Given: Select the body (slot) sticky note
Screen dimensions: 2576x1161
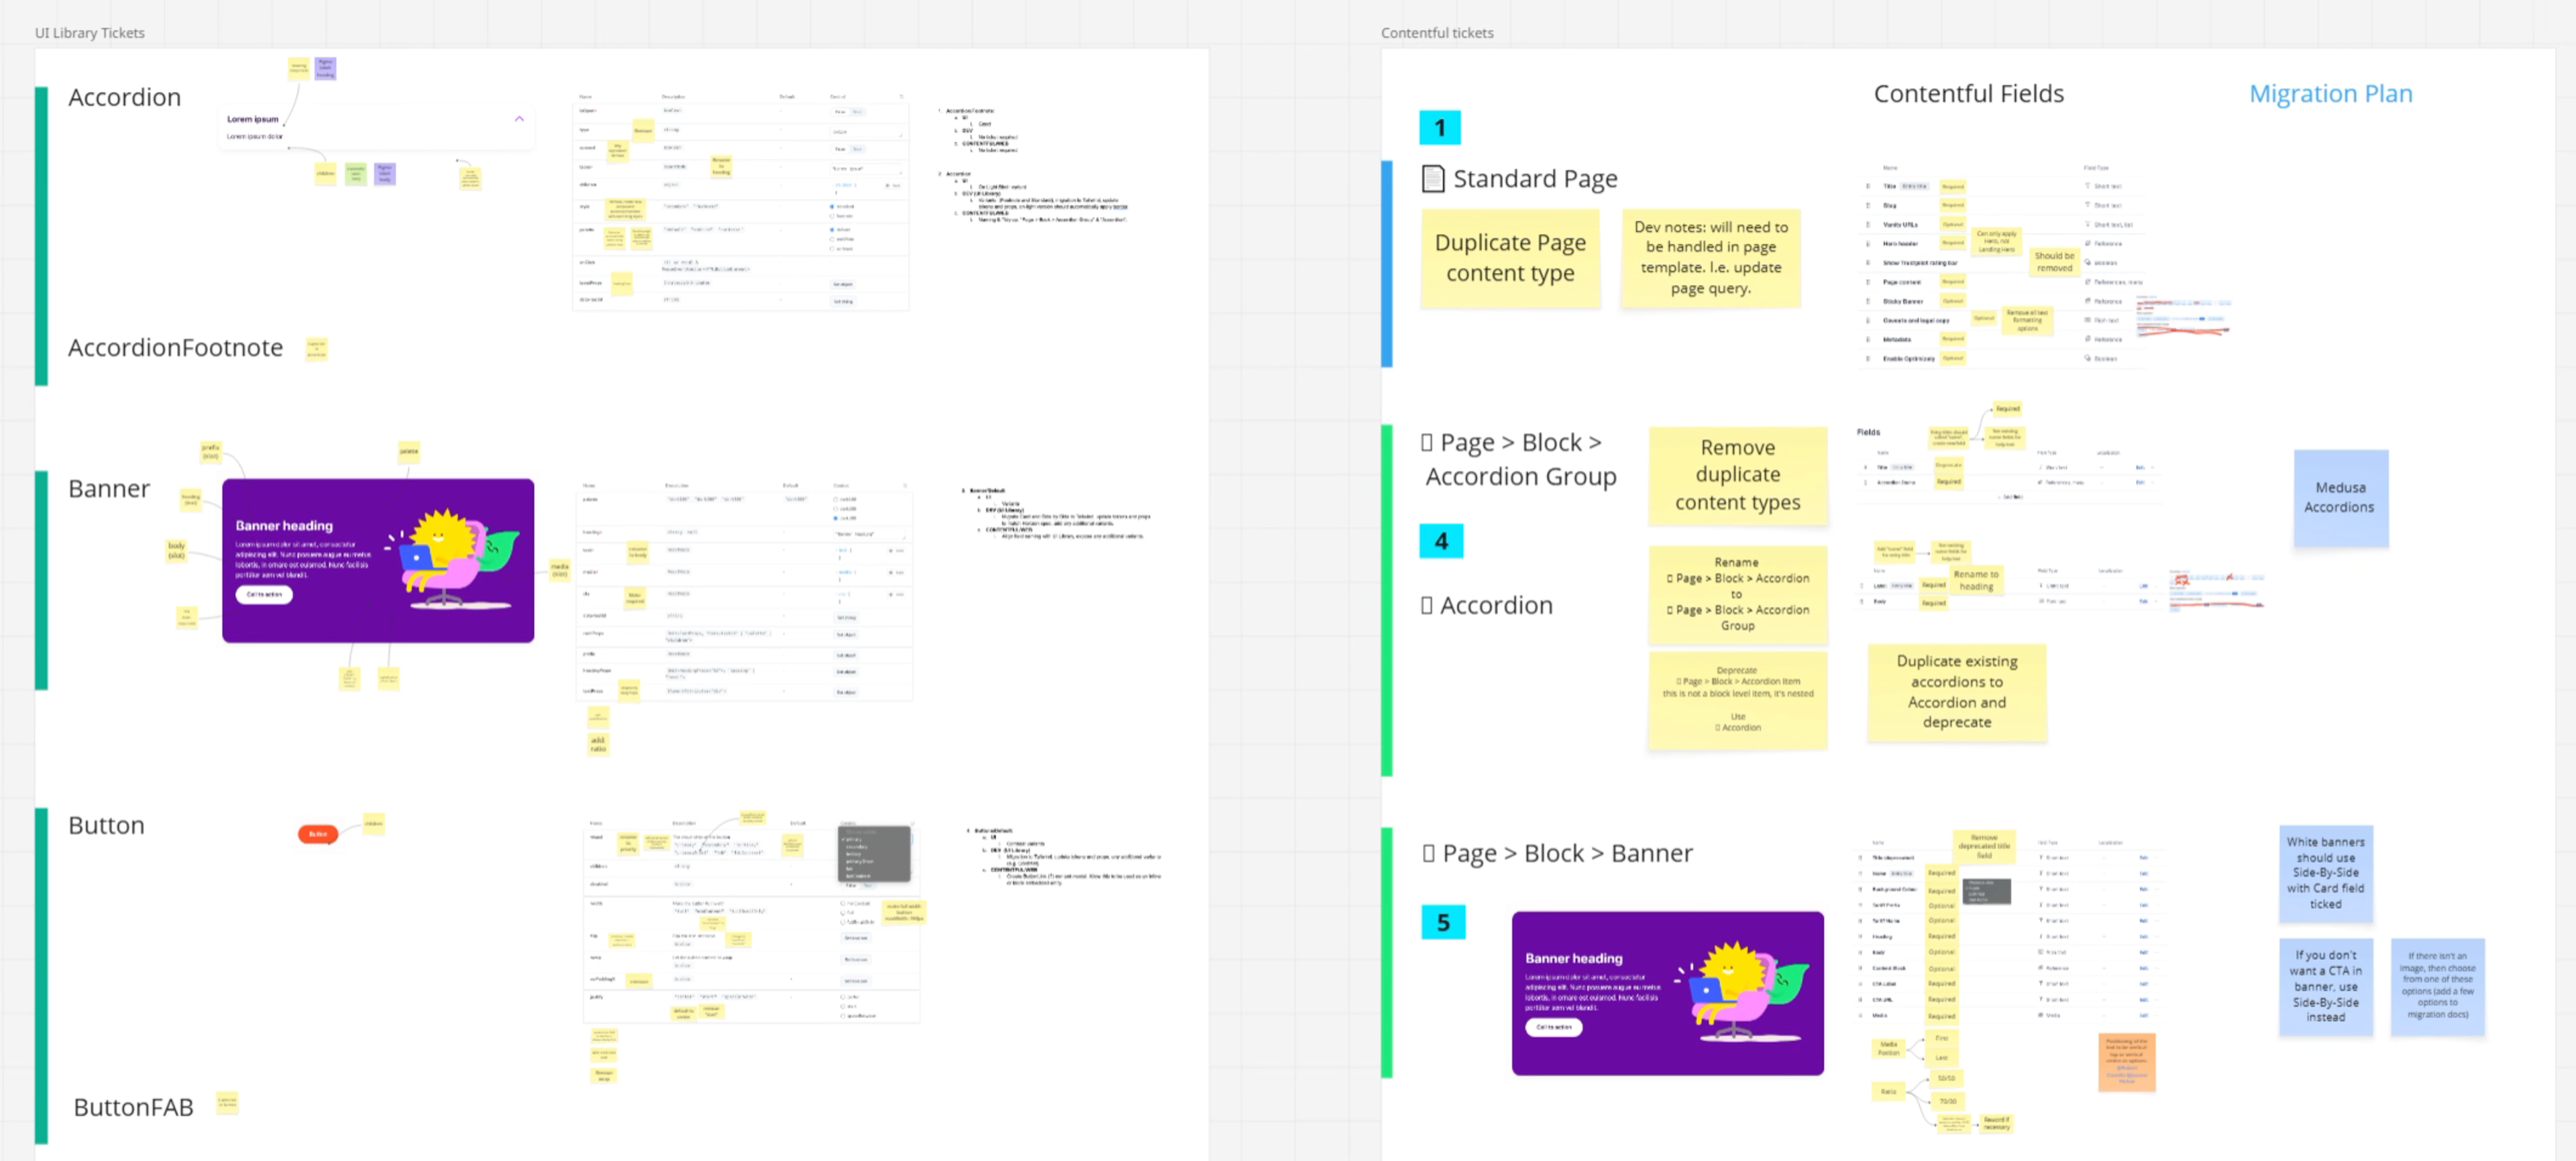Looking at the screenshot, I should point(176,550).
